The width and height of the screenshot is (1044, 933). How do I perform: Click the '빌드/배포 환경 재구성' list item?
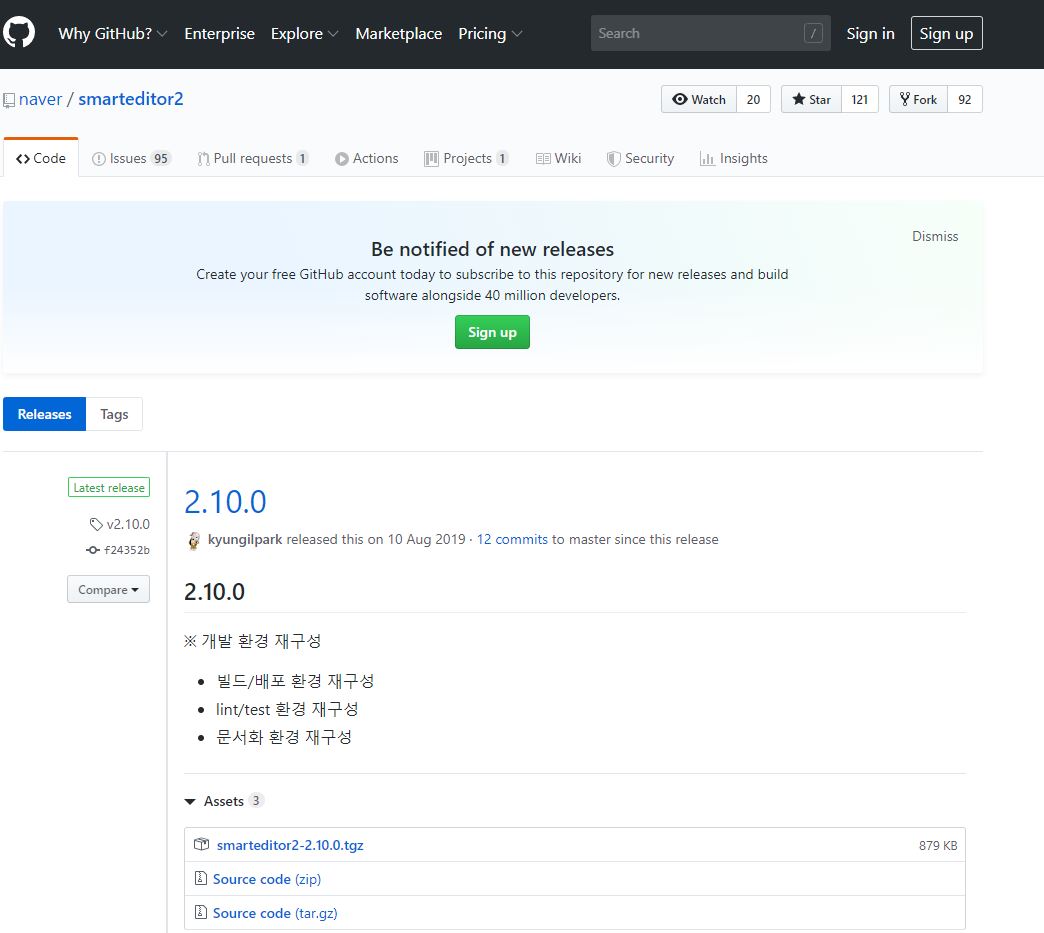(x=295, y=681)
